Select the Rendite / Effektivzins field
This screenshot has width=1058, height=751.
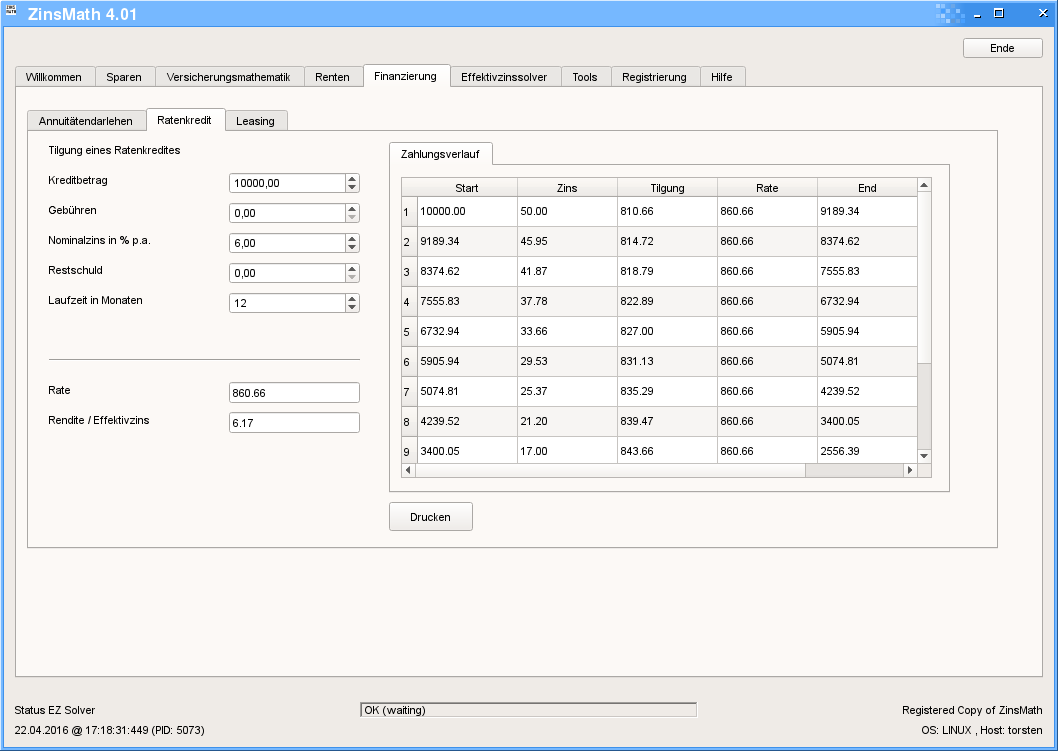point(293,423)
